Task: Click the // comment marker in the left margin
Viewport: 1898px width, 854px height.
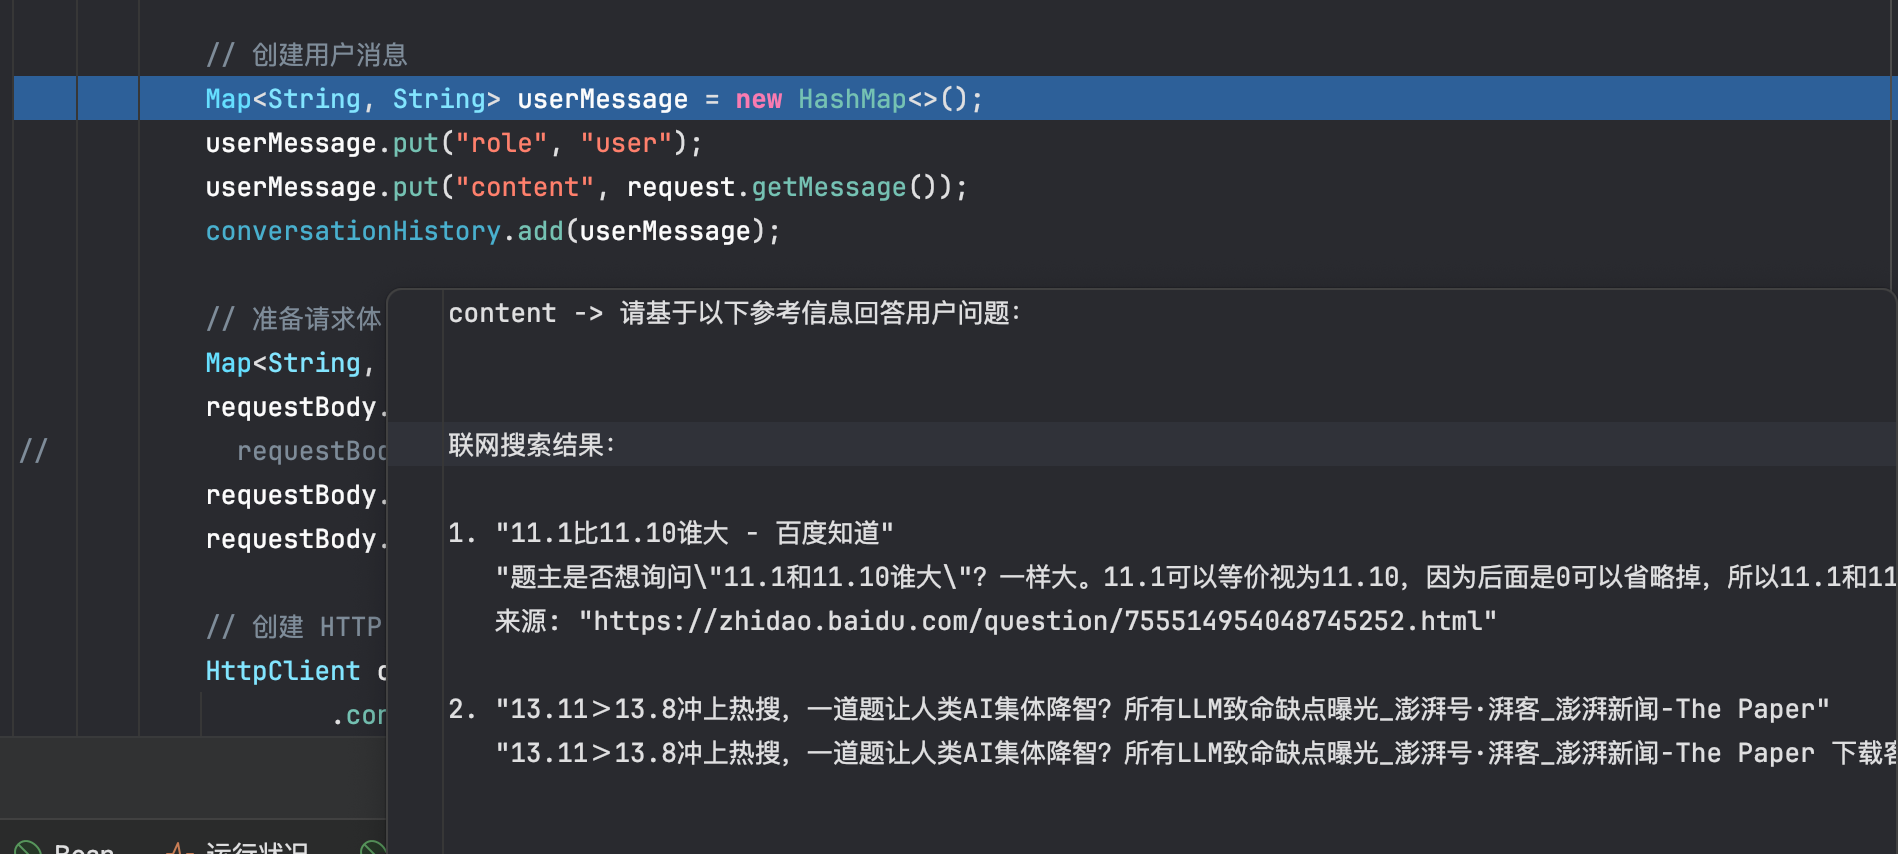Action: 33,451
